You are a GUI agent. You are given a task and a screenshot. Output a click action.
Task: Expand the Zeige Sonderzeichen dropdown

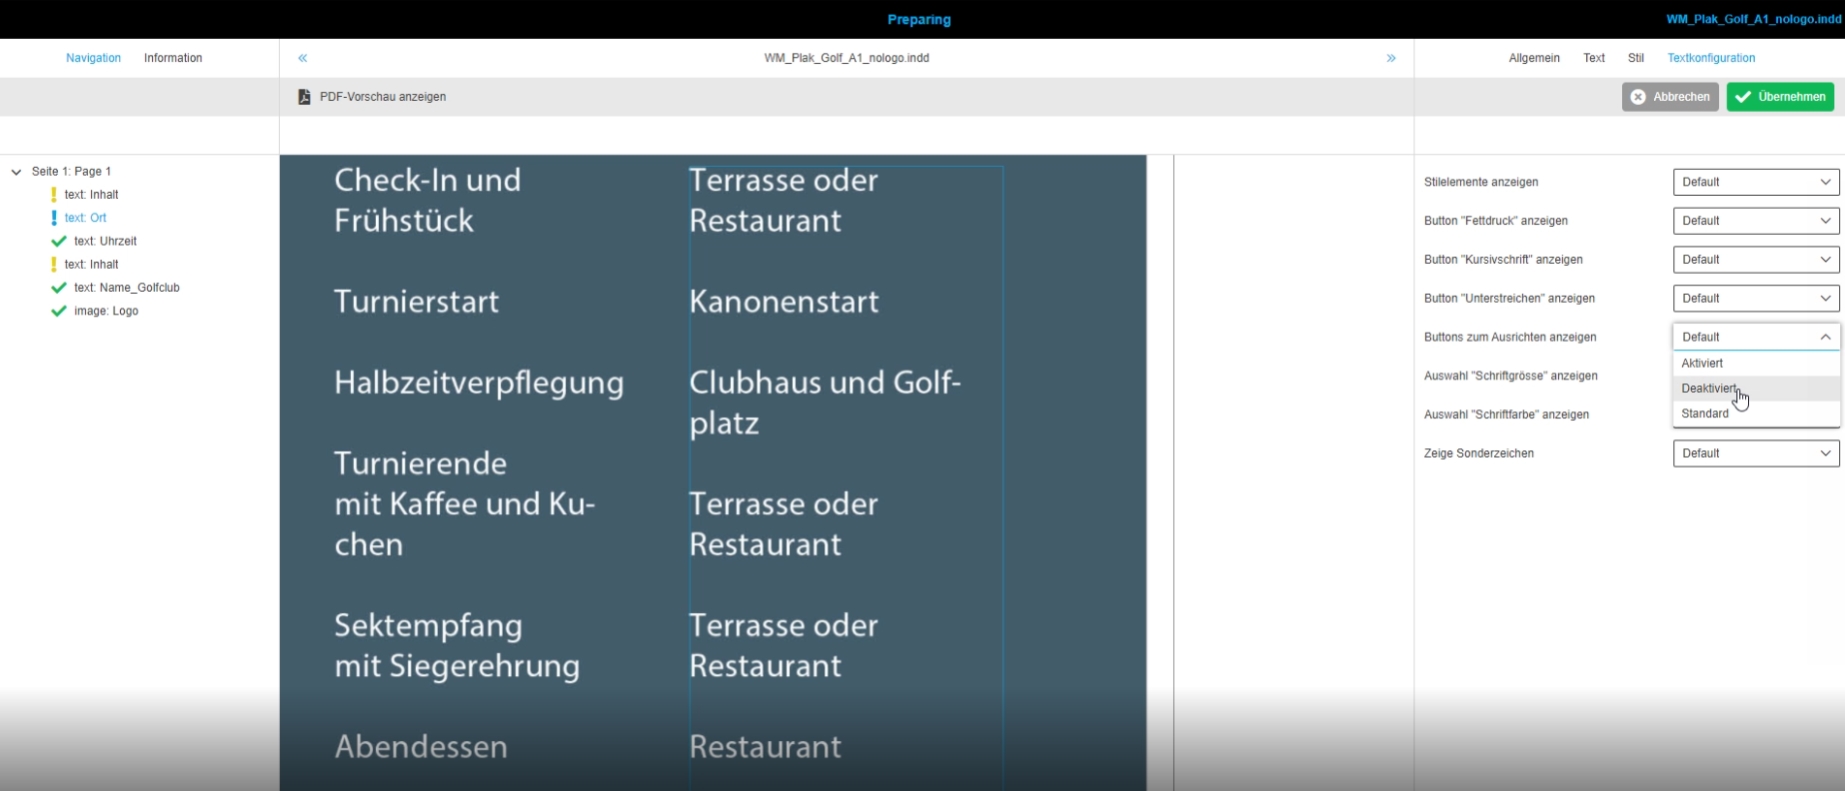pos(1755,453)
